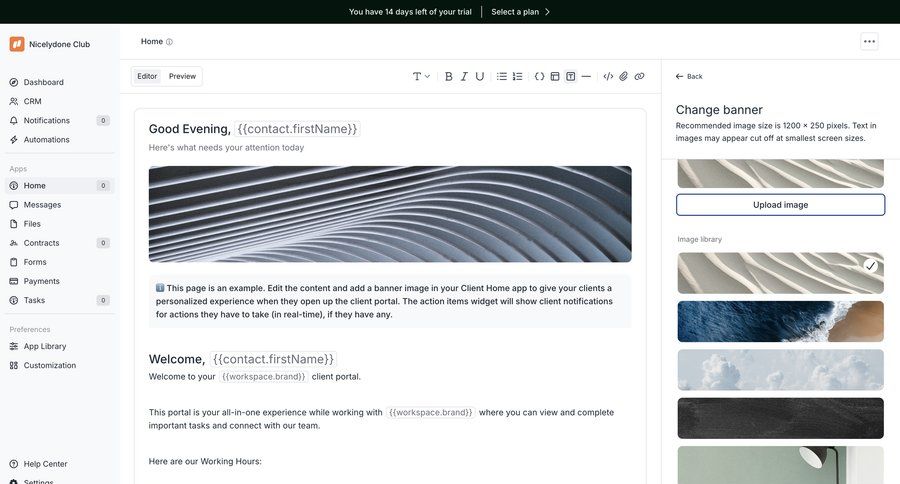The image size is (900, 484).
Task: Insert a numbered list
Action: [x=517, y=76]
